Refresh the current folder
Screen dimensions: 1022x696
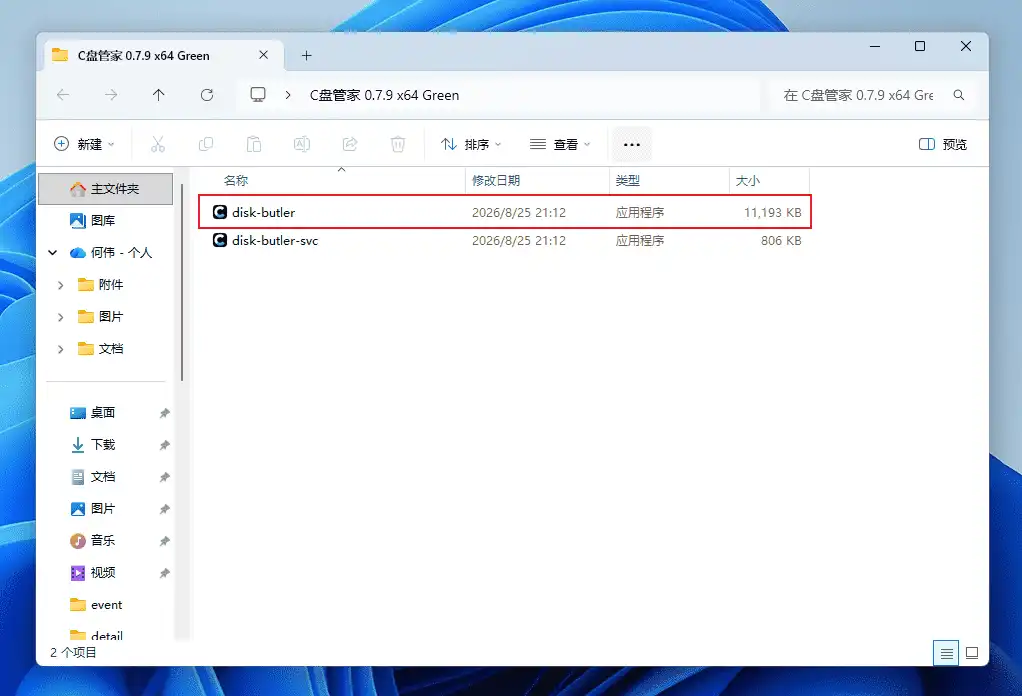(x=207, y=95)
